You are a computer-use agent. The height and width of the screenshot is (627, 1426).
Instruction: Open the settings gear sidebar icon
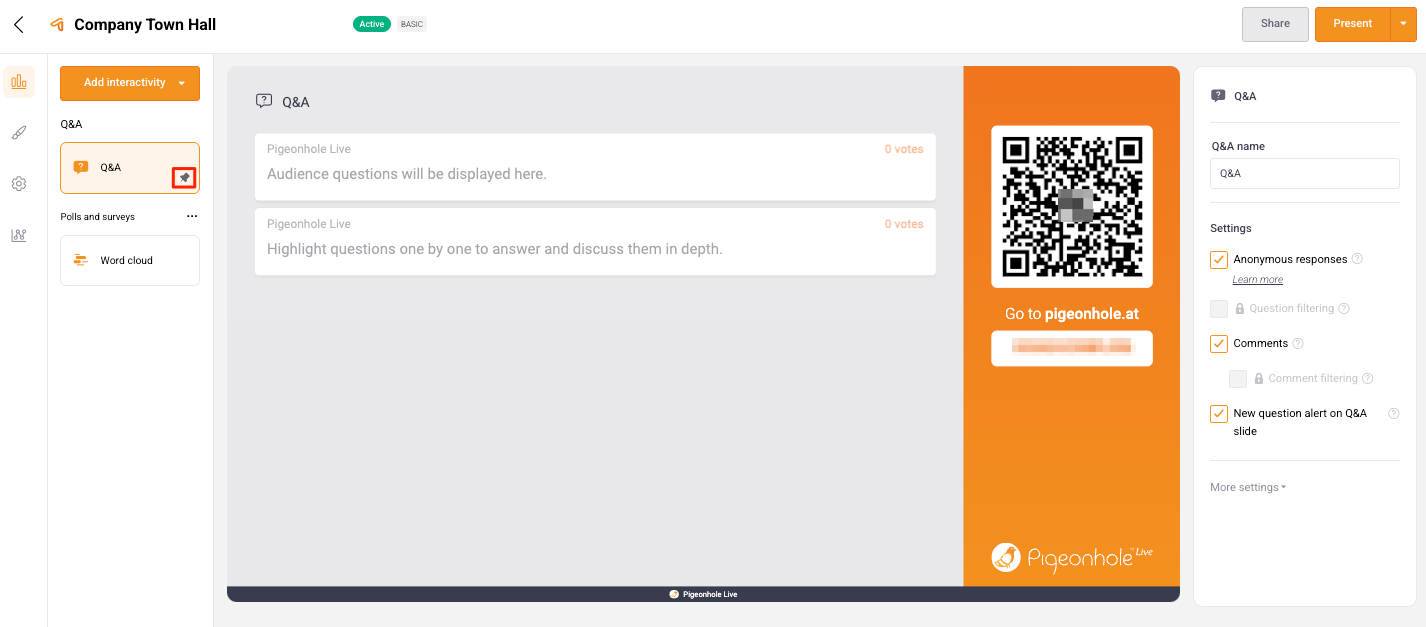pyautogui.click(x=19, y=184)
